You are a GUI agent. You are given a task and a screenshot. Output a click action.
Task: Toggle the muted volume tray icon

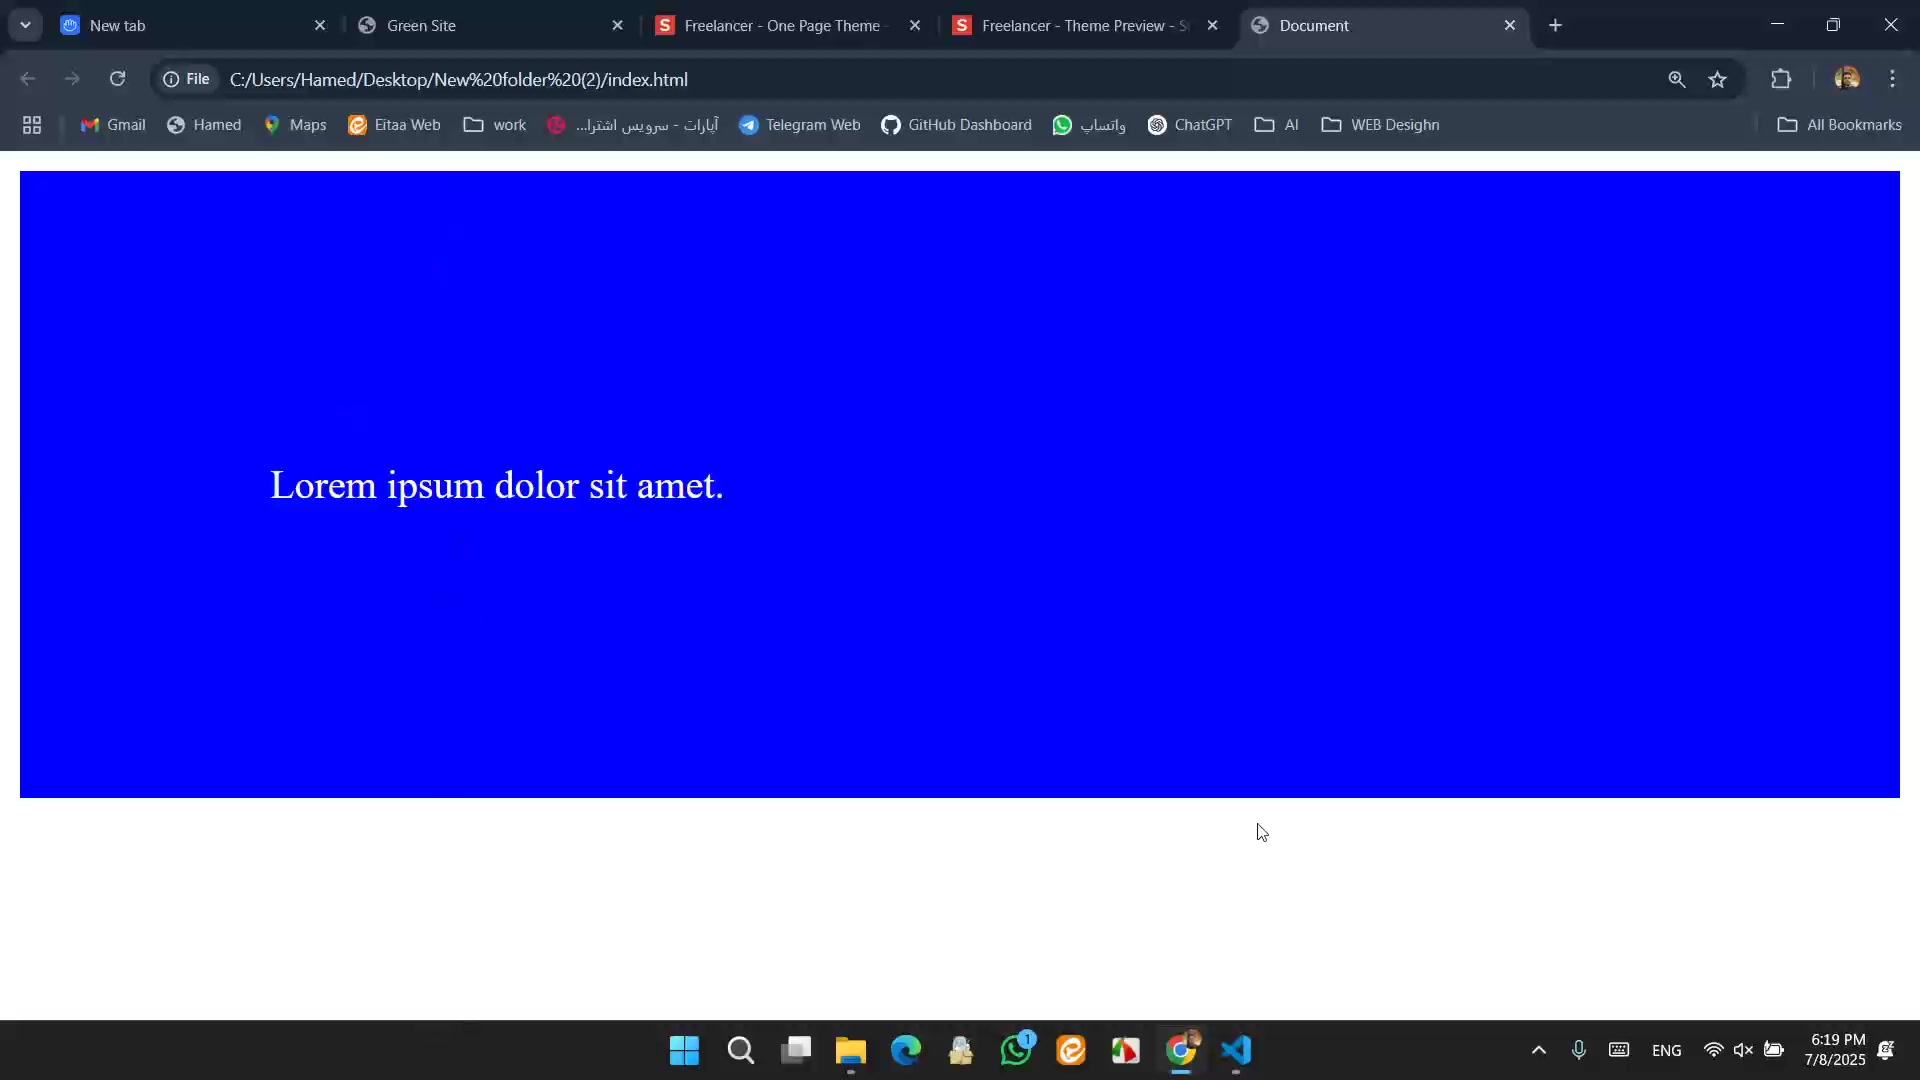pos(1743,1050)
